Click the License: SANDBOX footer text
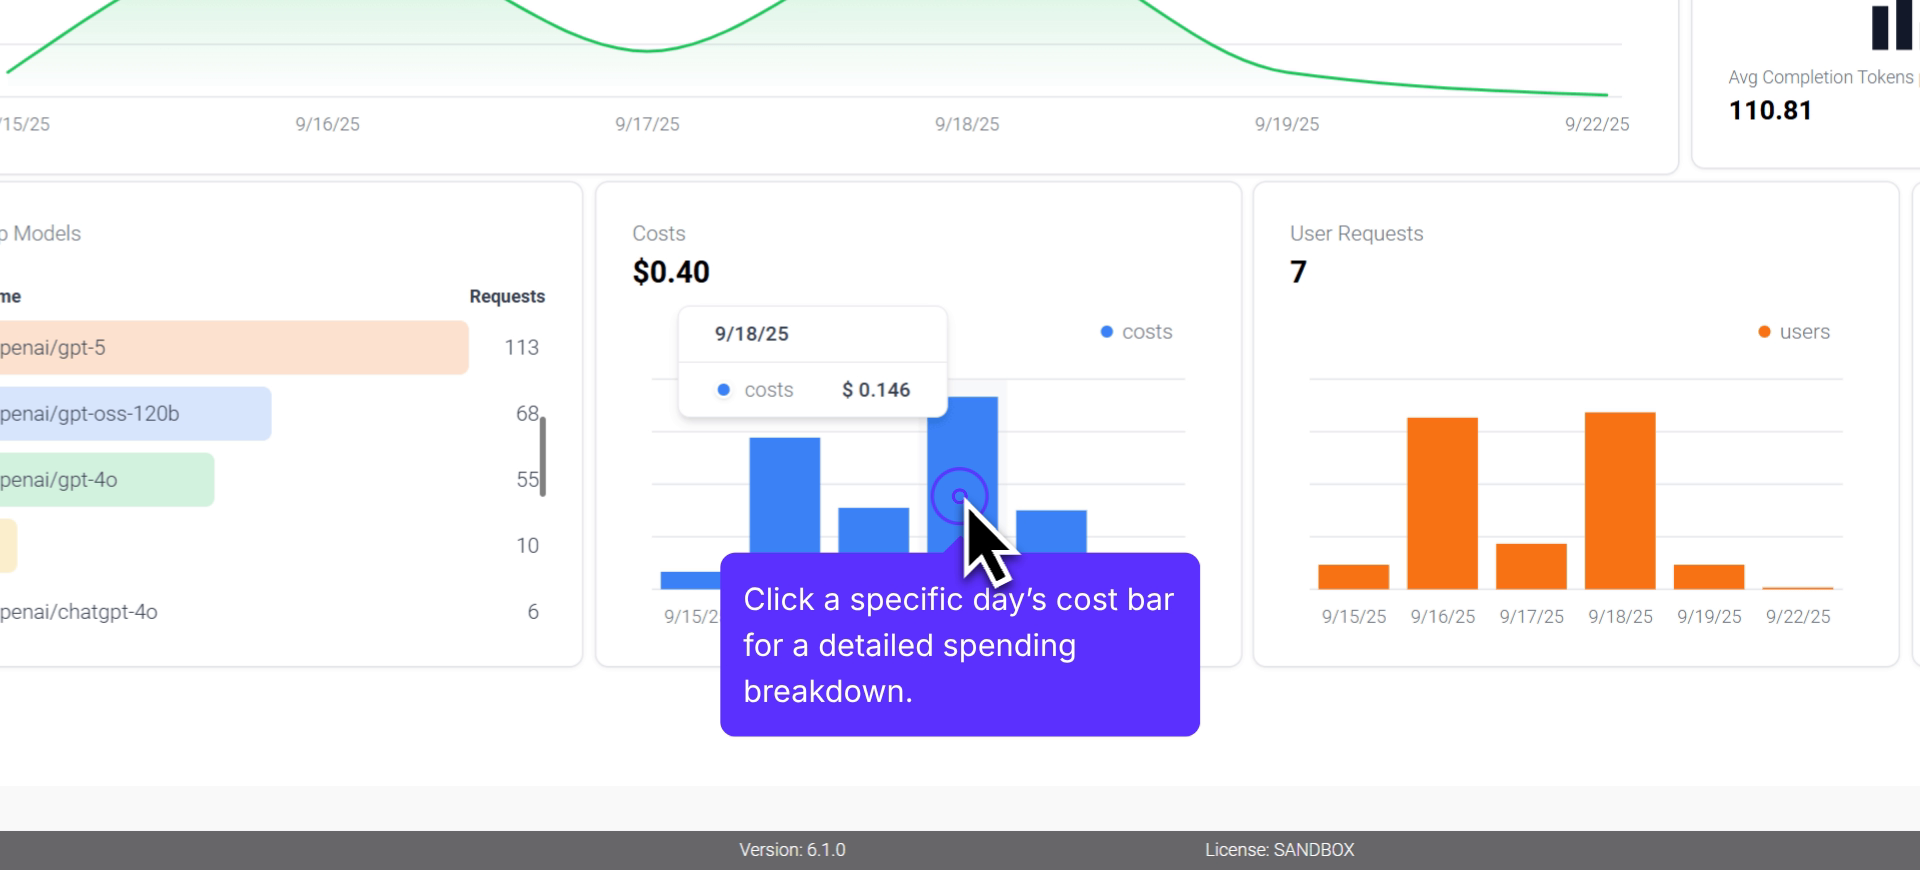 coord(1279,850)
